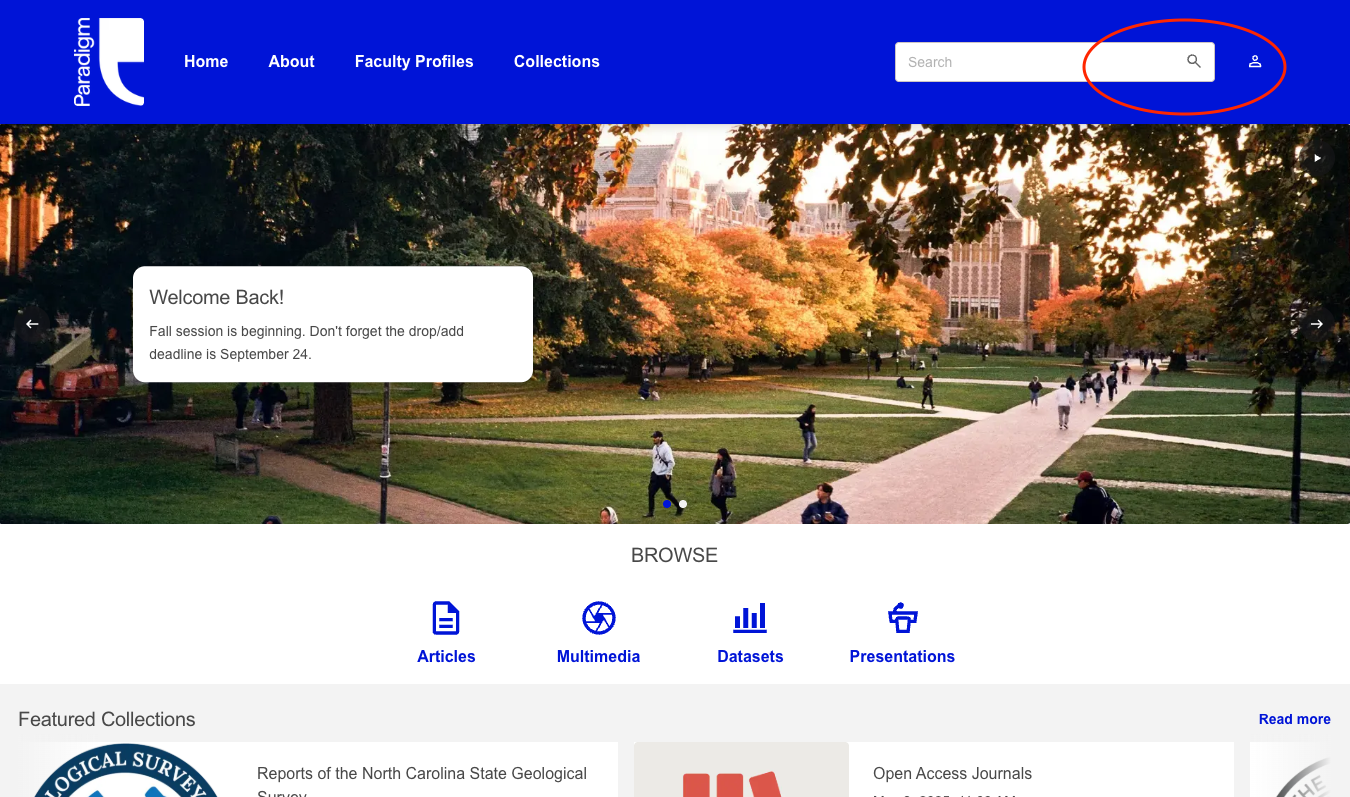Browse the Multimedia link
Image resolution: width=1350 pixels, height=797 pixels.
pyautogui.click(x=598, y=657)
